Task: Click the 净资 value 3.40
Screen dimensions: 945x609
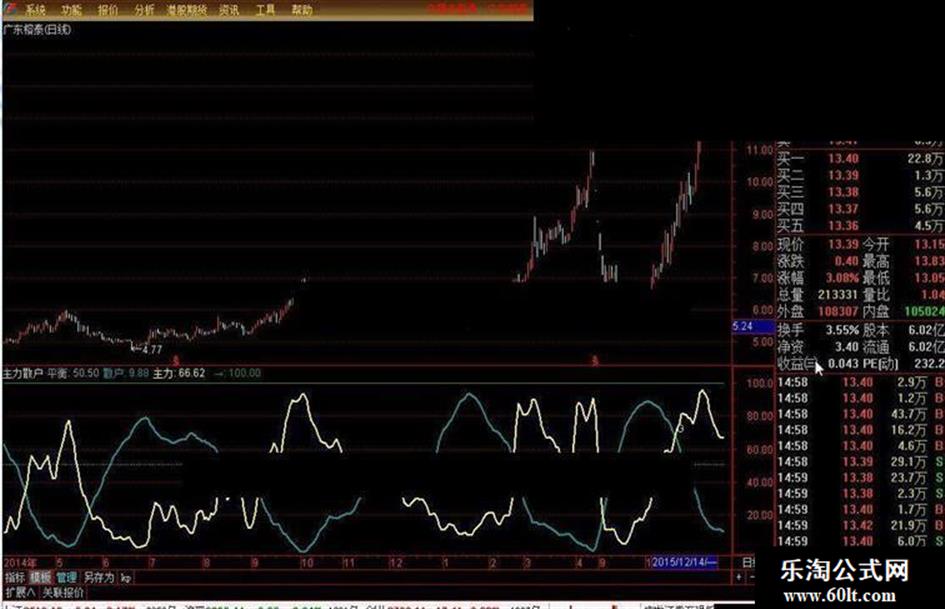Action: point(846,347)
